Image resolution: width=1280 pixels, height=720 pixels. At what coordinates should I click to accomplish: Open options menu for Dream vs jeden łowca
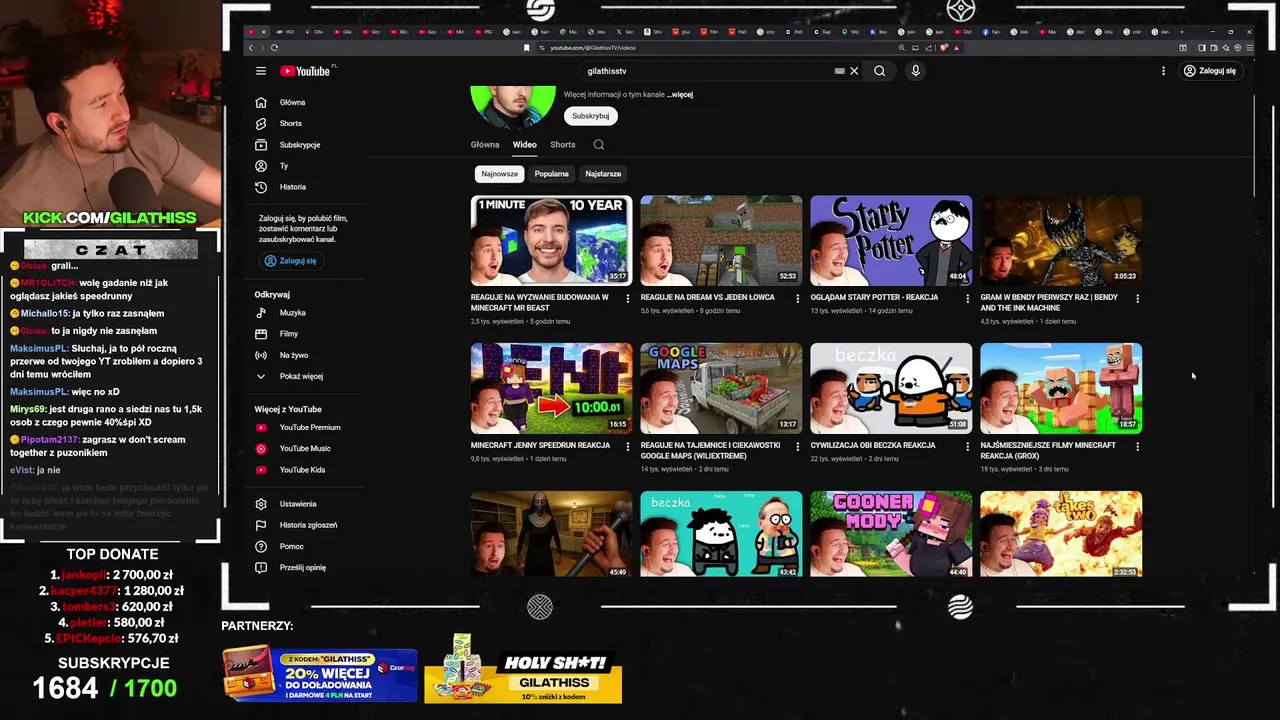click(798, 298)
